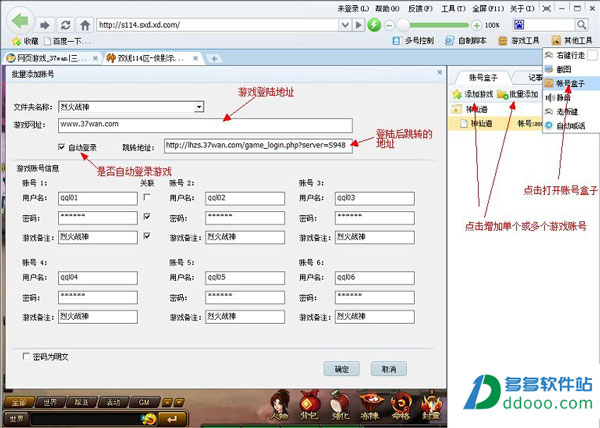Open the address bar history dropdown
600x428 pixels.
pos(345,25)
